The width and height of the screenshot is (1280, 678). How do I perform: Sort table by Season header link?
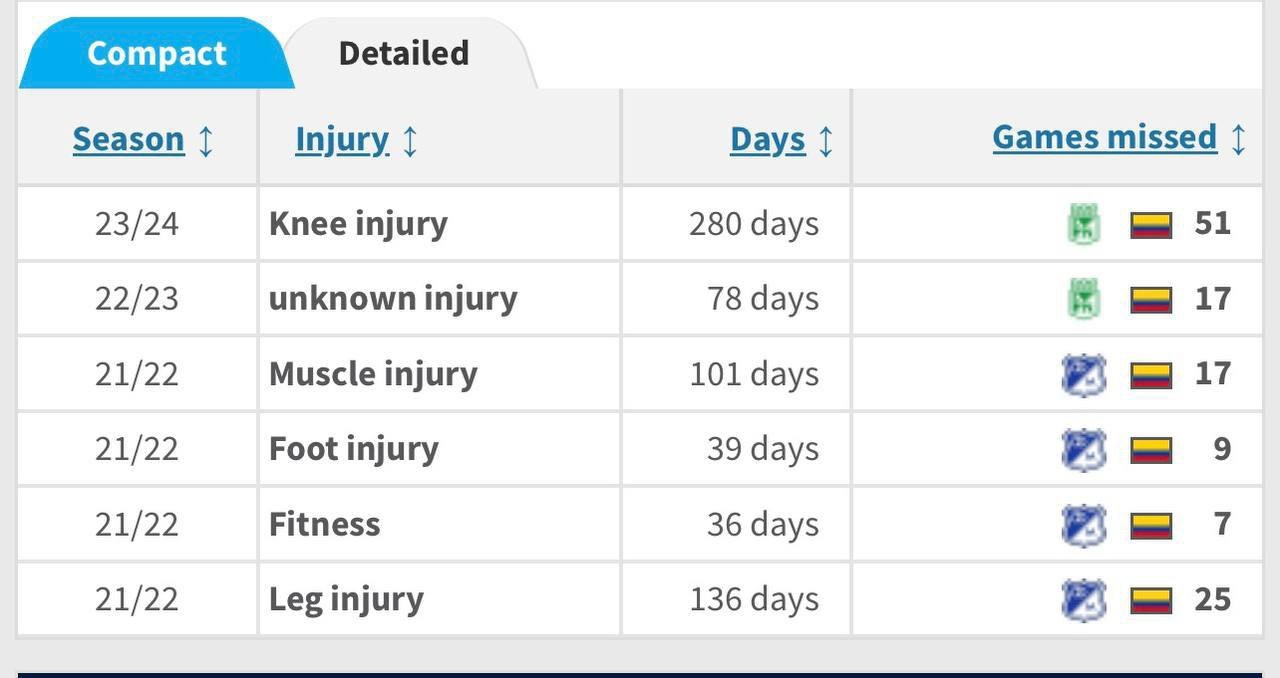tap(129, 140)
